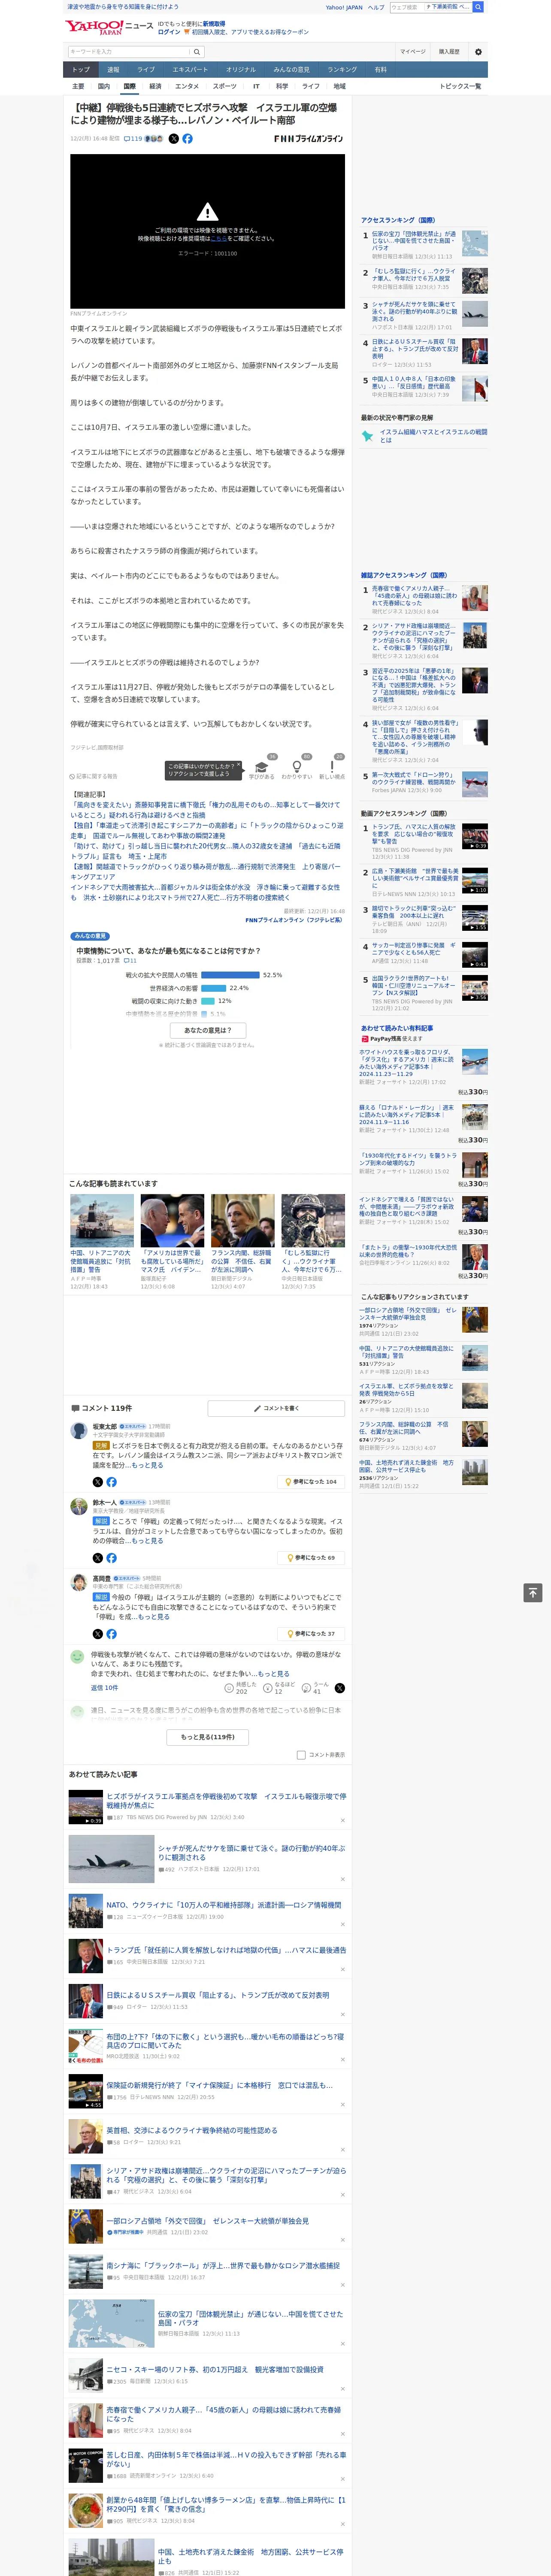Click the みんなの意見 poll label
This screenshot has width=551, height=2576.
point(91,936)
